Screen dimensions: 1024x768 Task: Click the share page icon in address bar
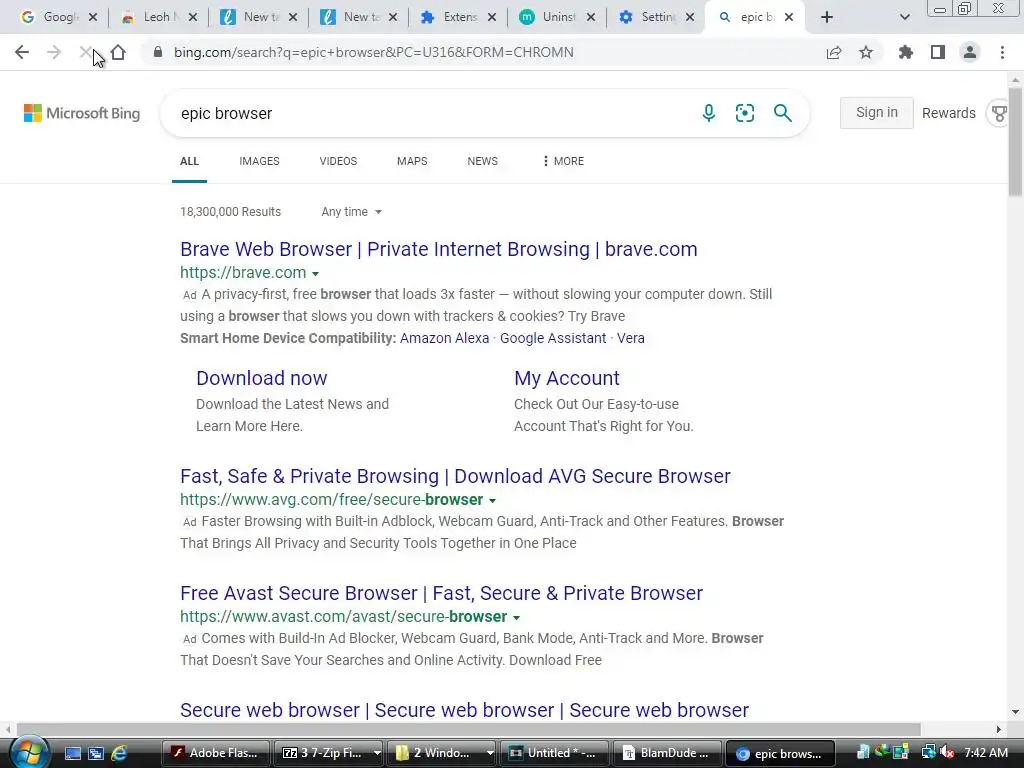tap(834, 52)
